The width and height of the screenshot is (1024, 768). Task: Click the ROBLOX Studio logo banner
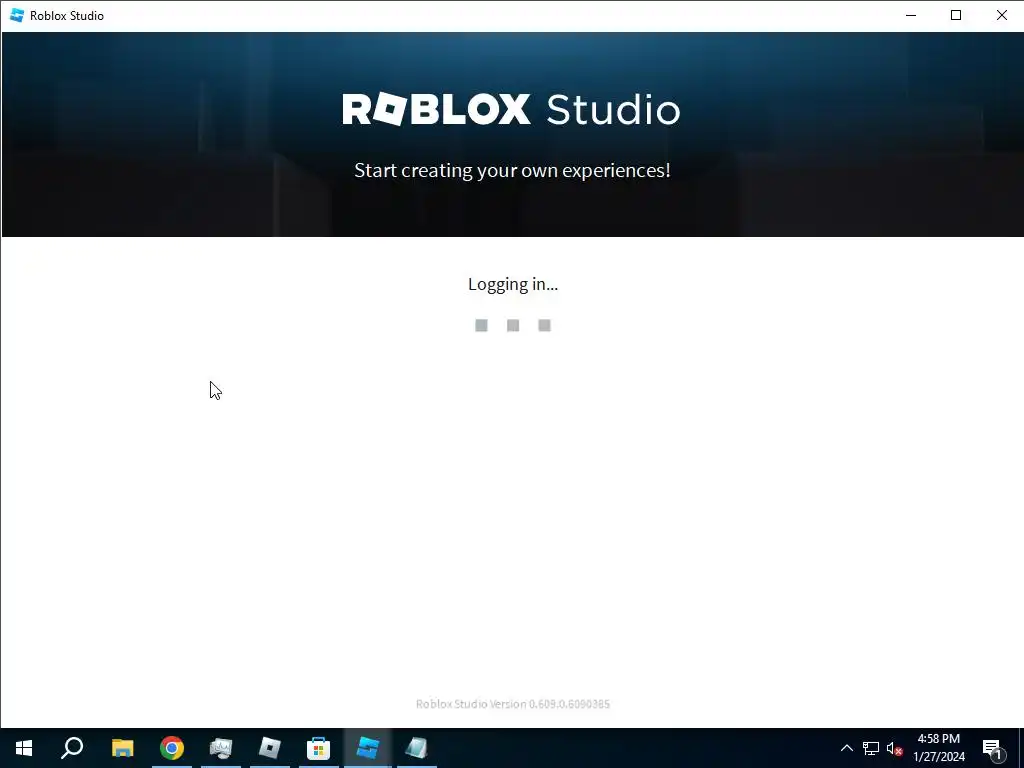[511, 109]
